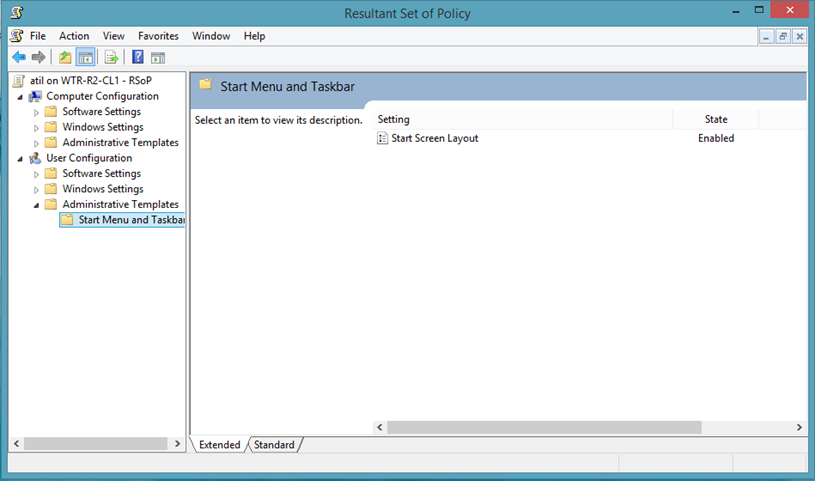
Task: Click the Up one level folder icon
Action: 65,57
